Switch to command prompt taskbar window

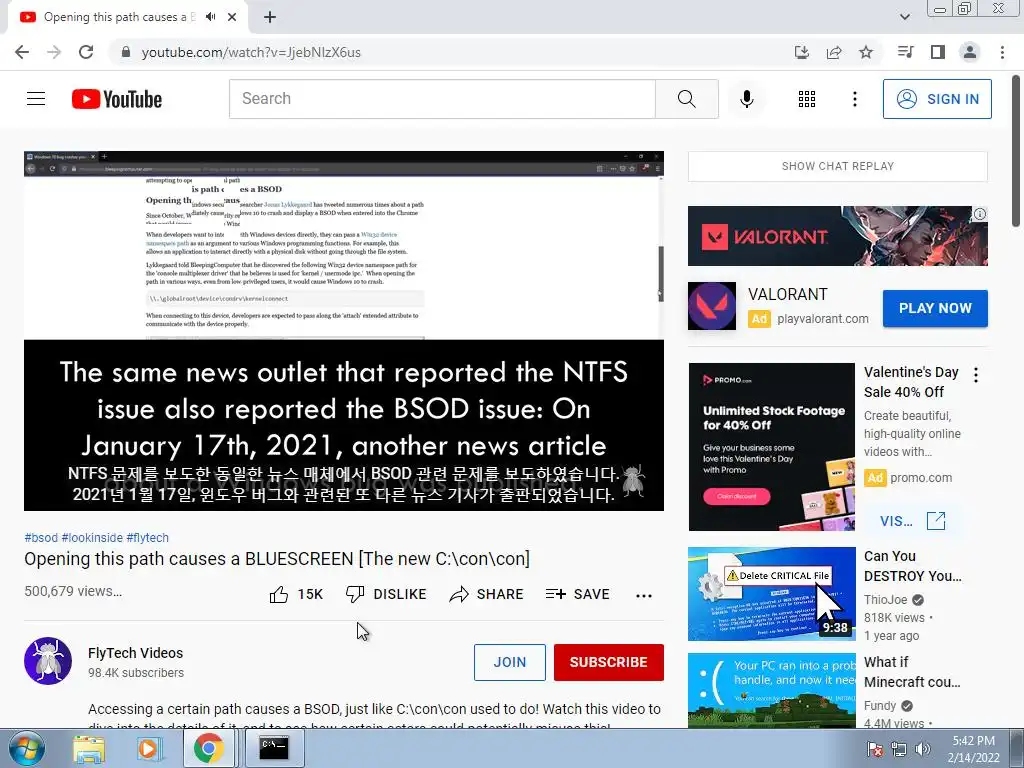coord(274,748)
